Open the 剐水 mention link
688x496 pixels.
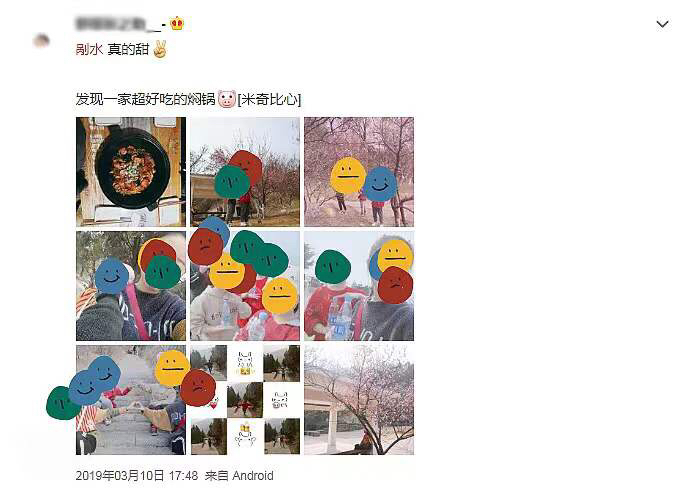pyautogui.click(x=90, y=49)
